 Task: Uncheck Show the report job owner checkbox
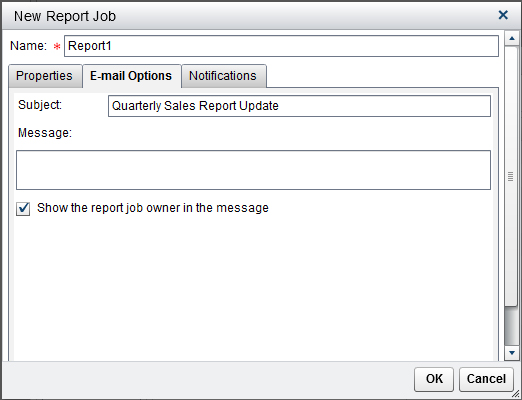(x=23, y=209)
